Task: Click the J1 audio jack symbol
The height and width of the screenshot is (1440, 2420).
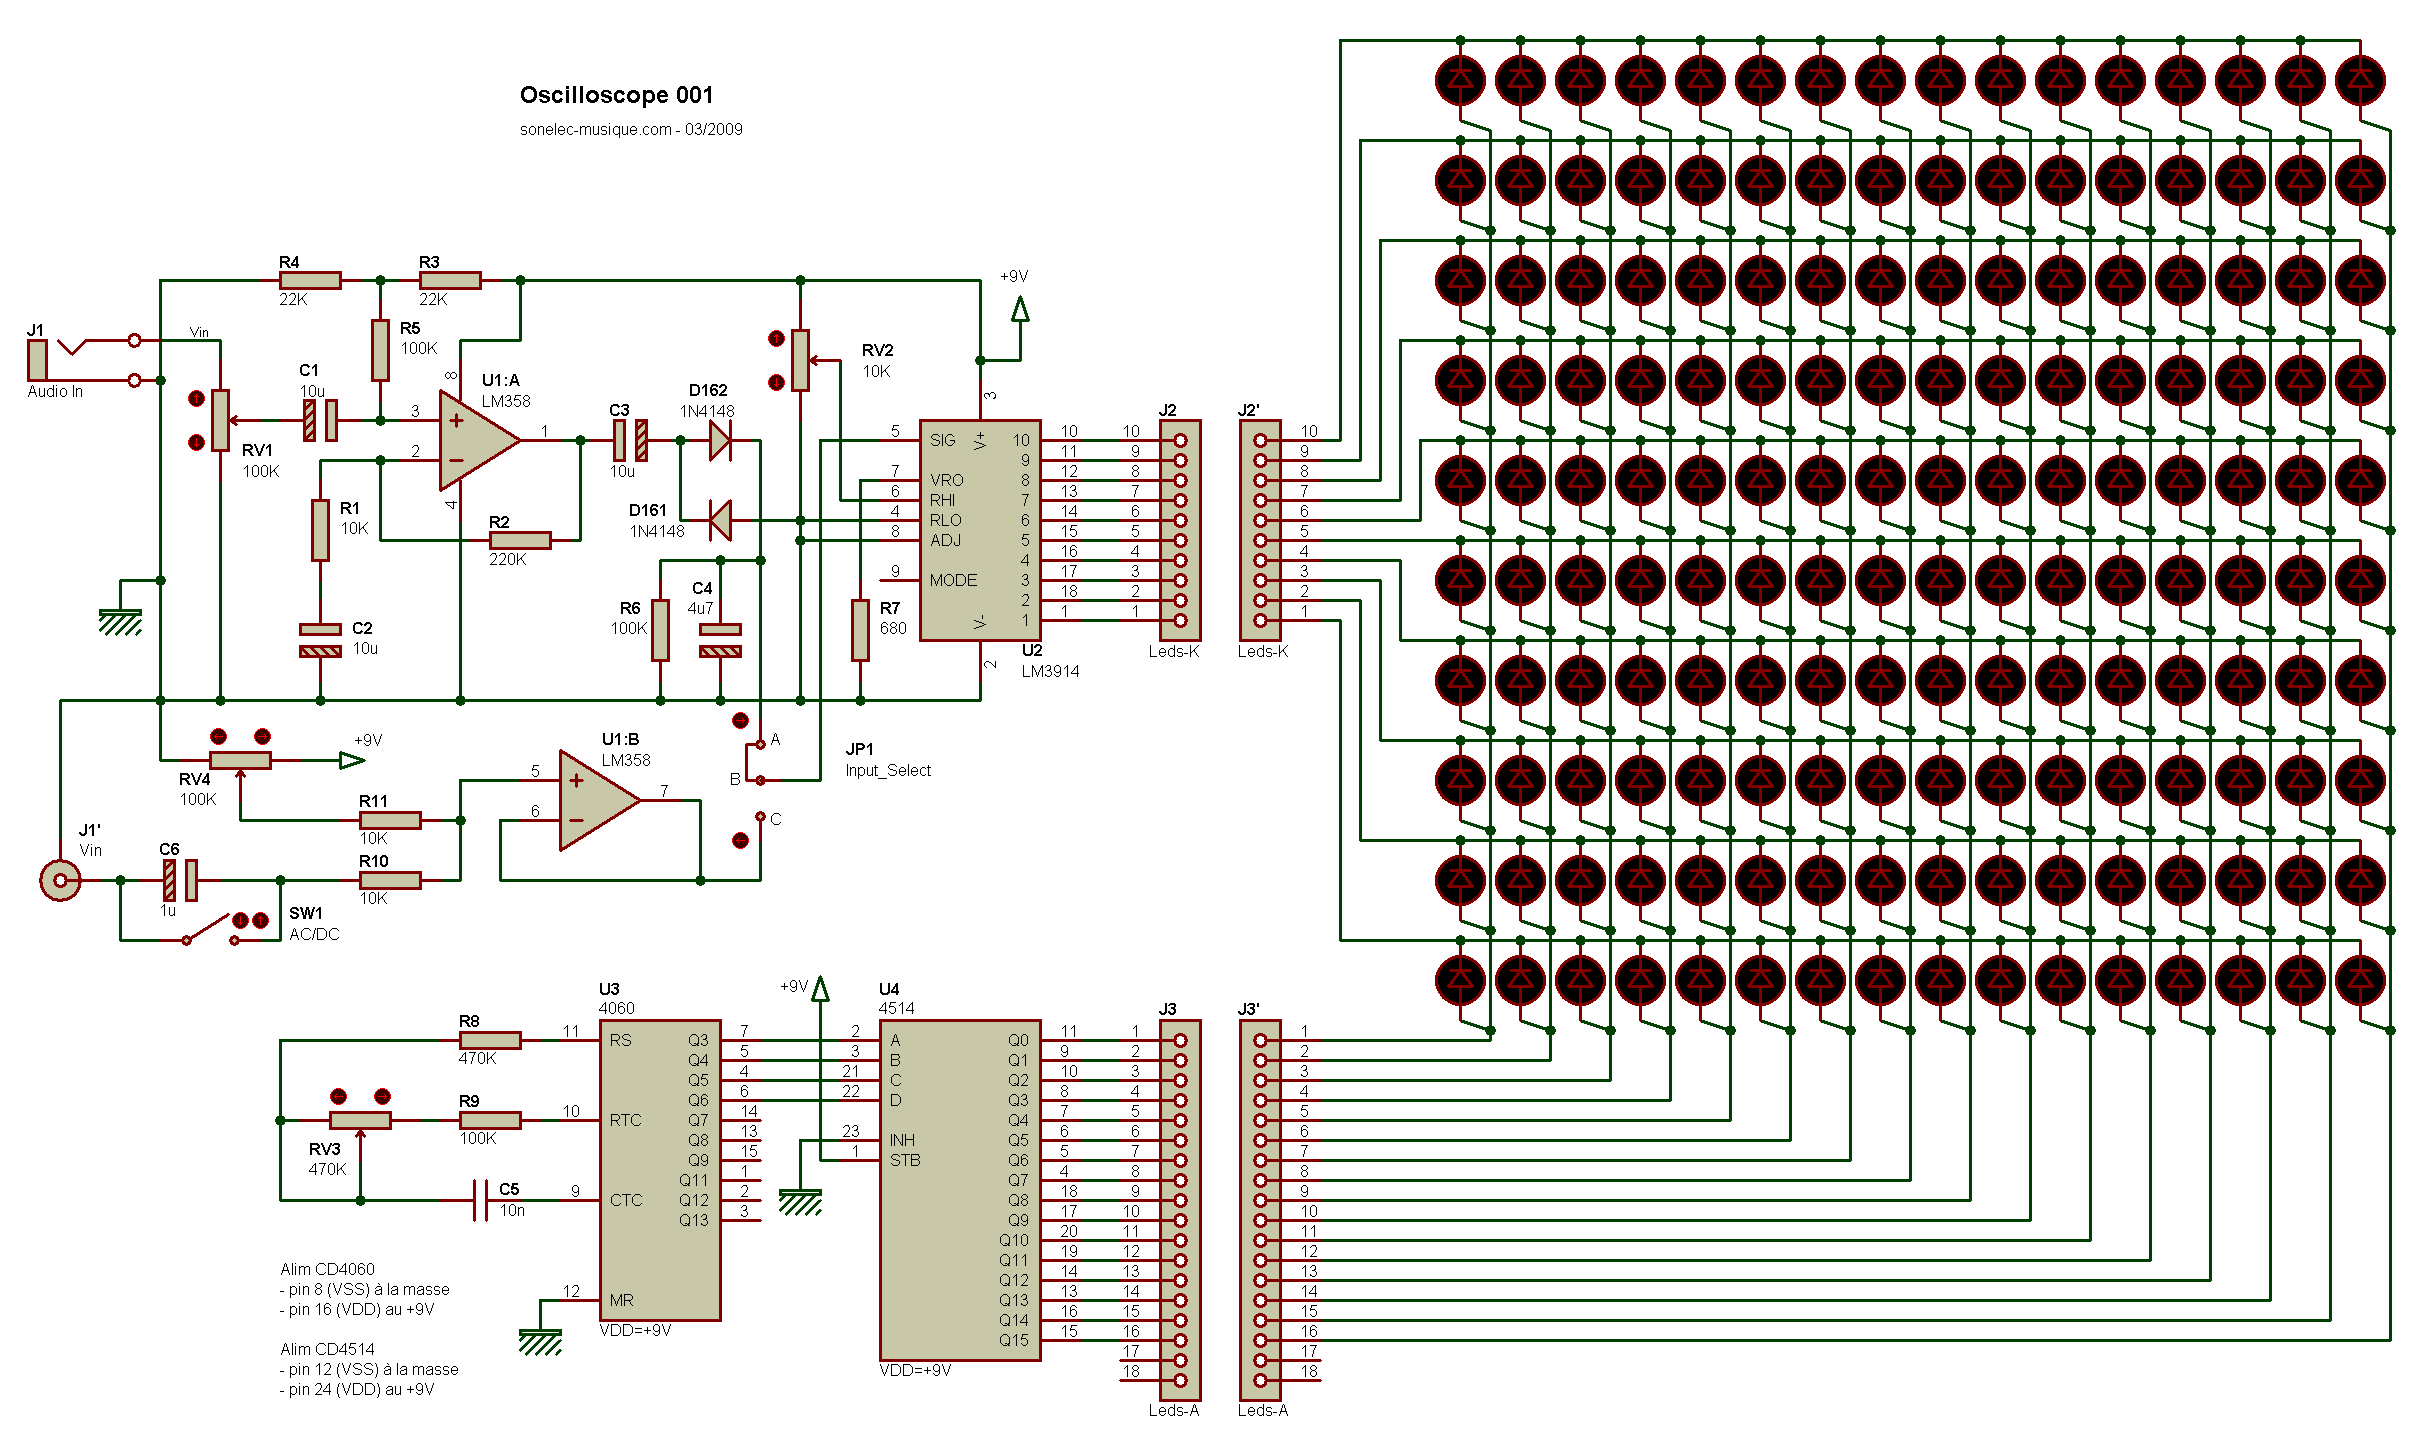Action: coord(84,360)
